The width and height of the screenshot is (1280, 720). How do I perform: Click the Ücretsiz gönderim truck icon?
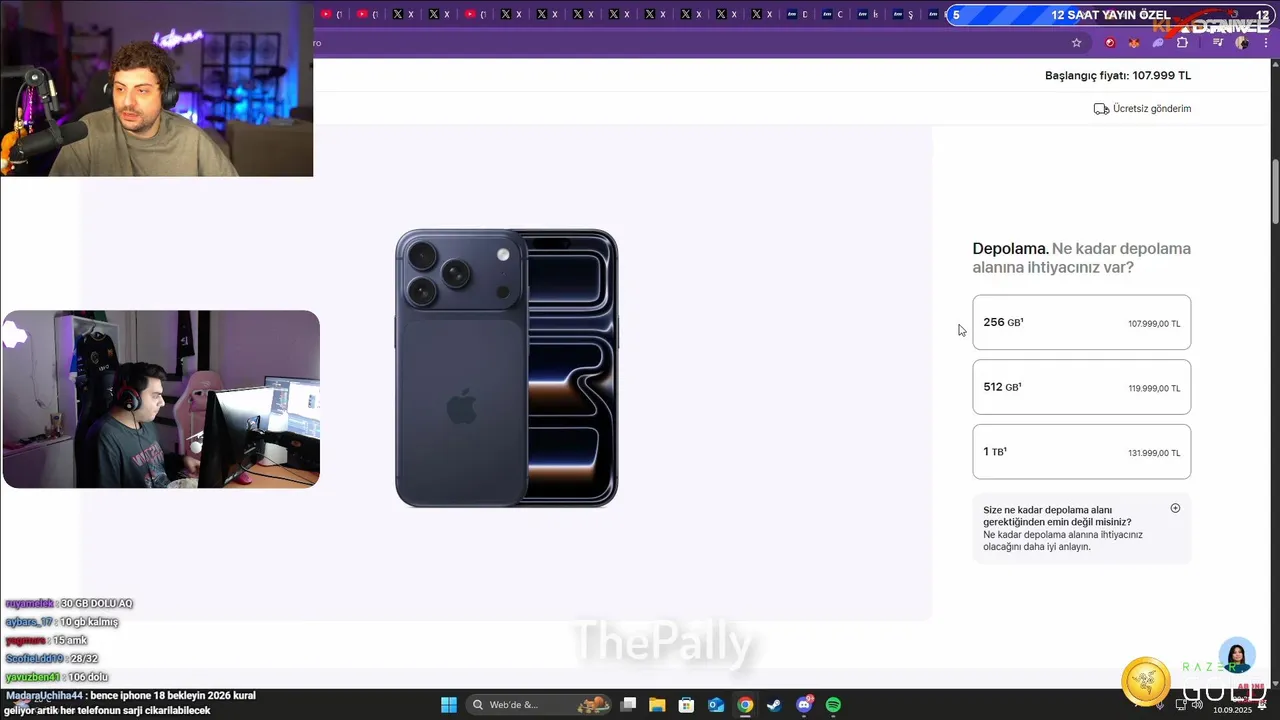(1101, 109)
